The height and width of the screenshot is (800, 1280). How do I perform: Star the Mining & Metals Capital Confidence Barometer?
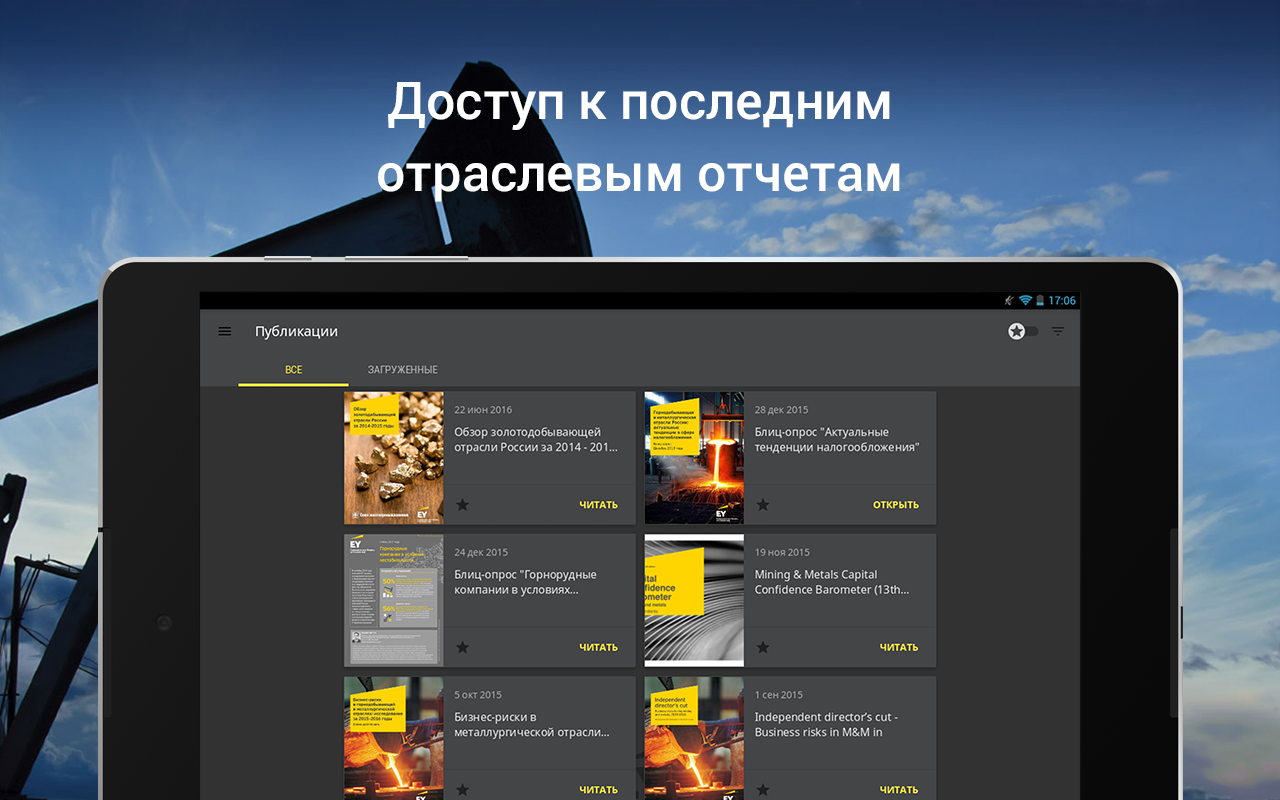[x=763, y=647]
